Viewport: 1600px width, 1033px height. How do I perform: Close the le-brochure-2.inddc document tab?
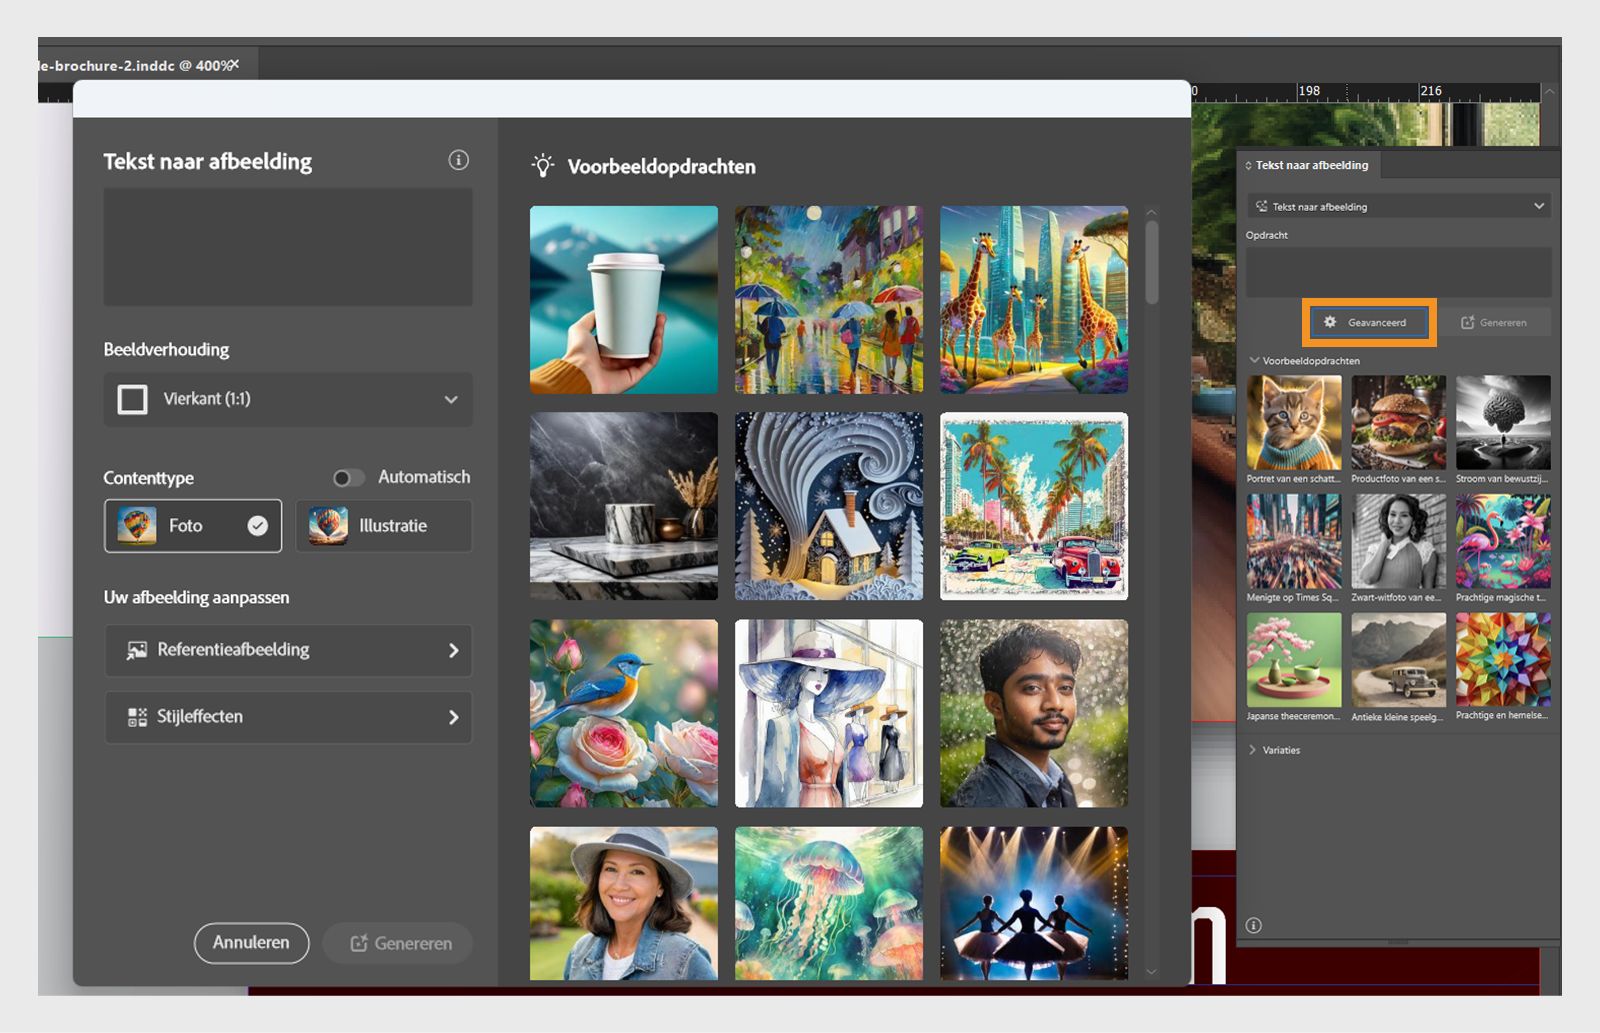234,65
